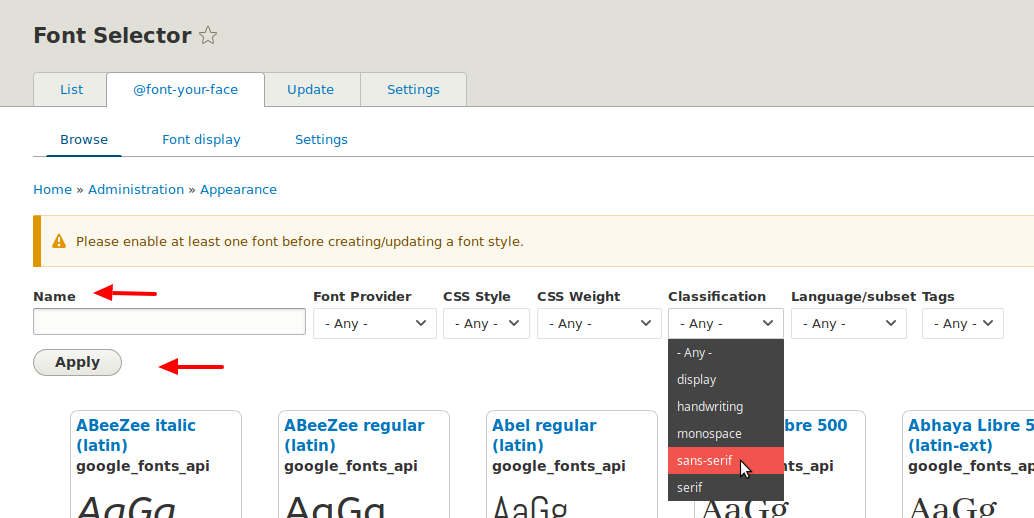Image resolution: width=1034 pixels, height=518 pixels.
Task: Follow the Home breadcrumb link
Action: (52, 190)
